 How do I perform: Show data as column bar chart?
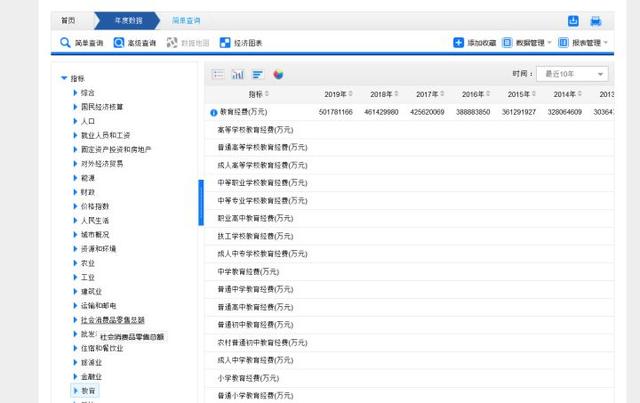coord(238,74)
